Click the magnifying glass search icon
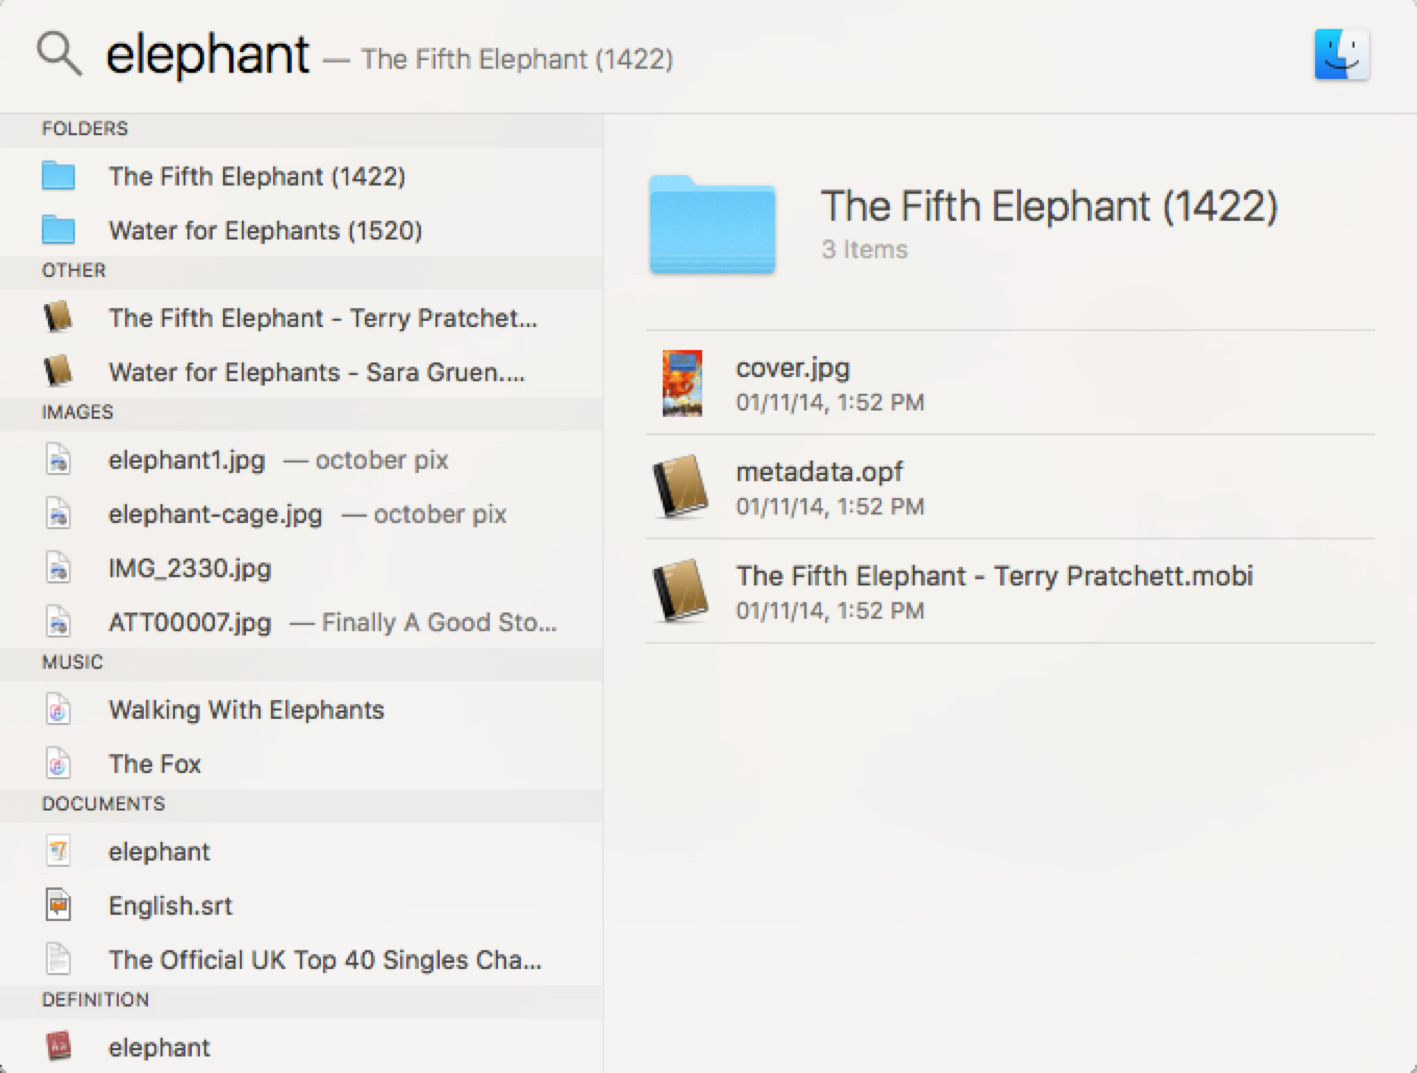Screen dimensions: 1417x1073 click(59, 53)
